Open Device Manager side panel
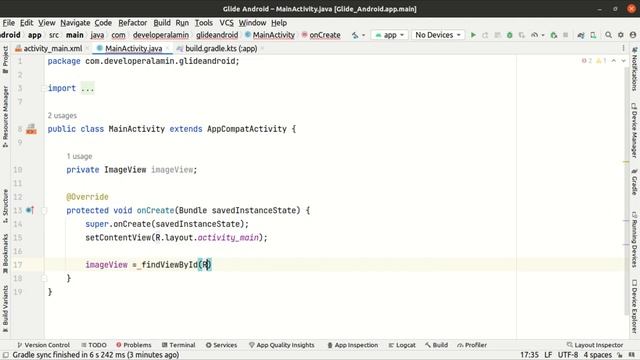Viewport: 640px width, 360px height. coord(634,130)
